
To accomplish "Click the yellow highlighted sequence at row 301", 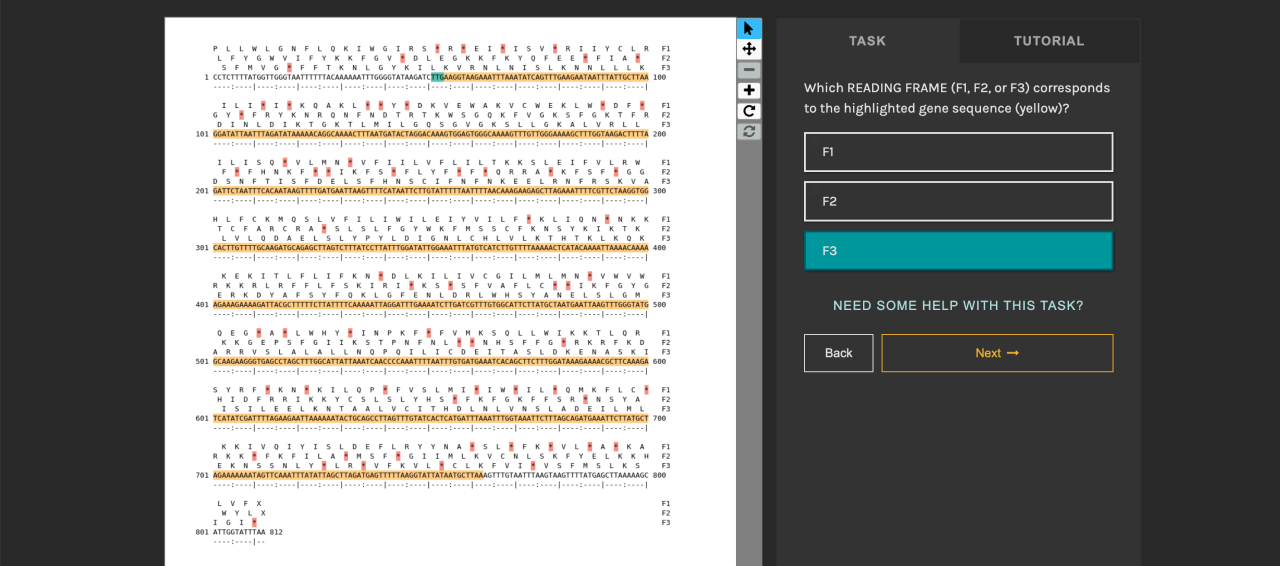I will [x=430, y=247].
